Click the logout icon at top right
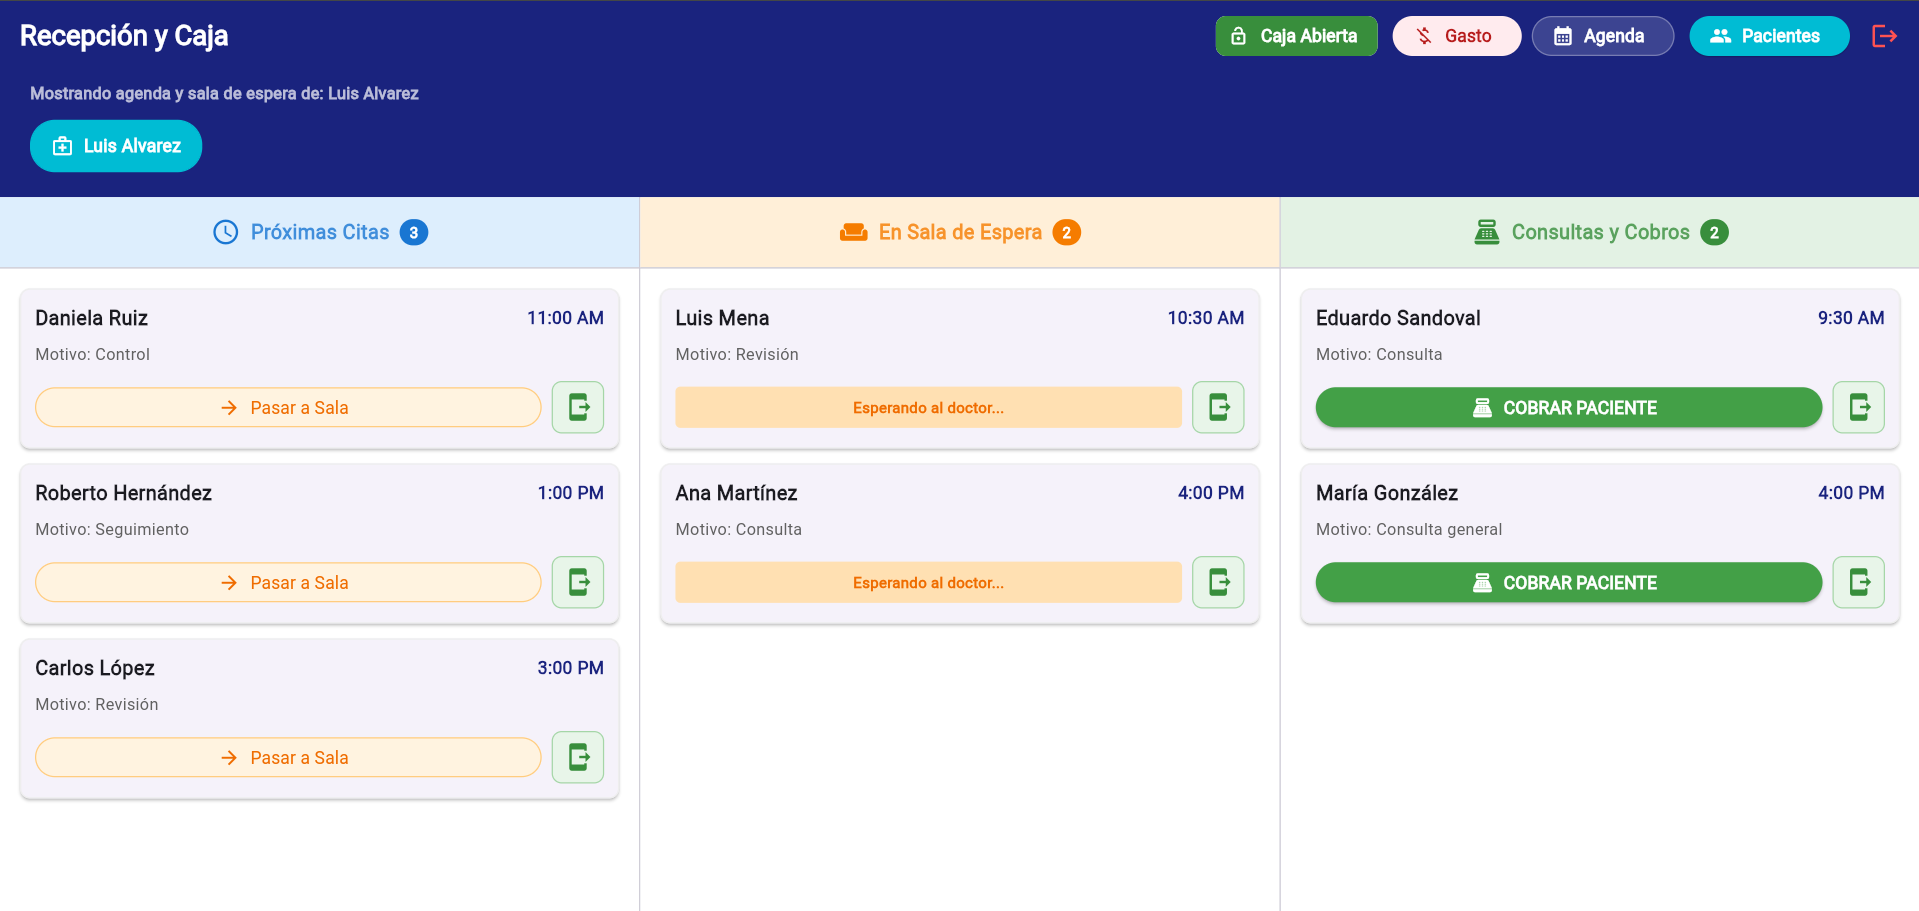Image resolution: width=1919 pixels, height=911 pixels. [x=1884, y=36]
